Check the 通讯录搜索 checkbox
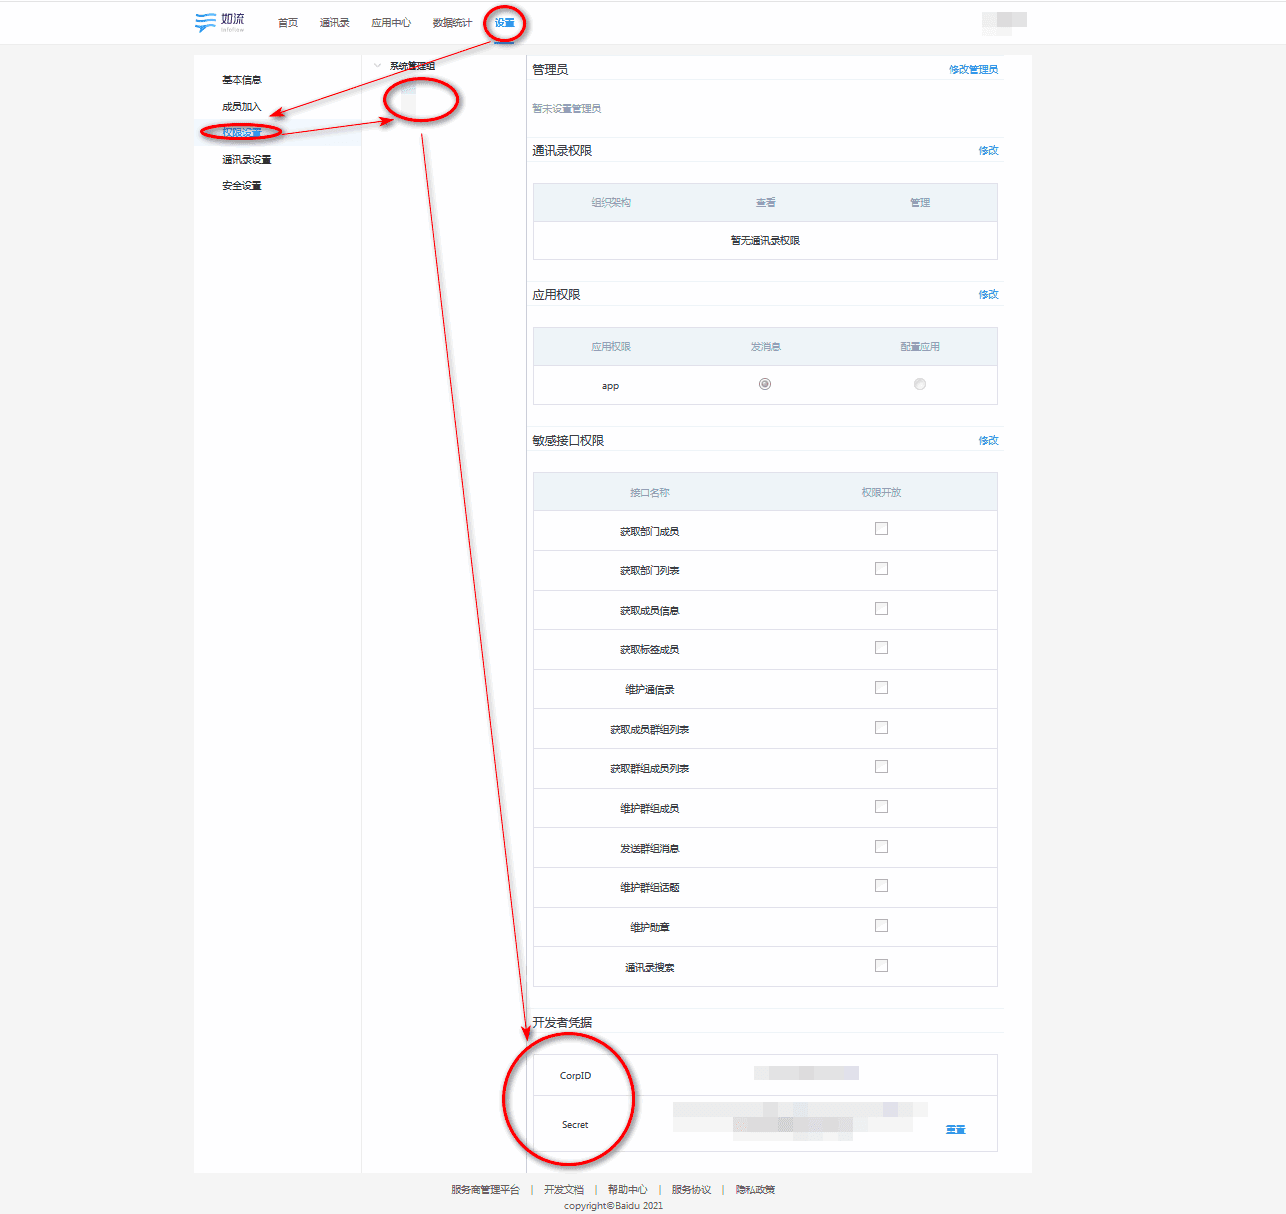The width and height of the screenshot is (1286, 1214). (881, 966)
